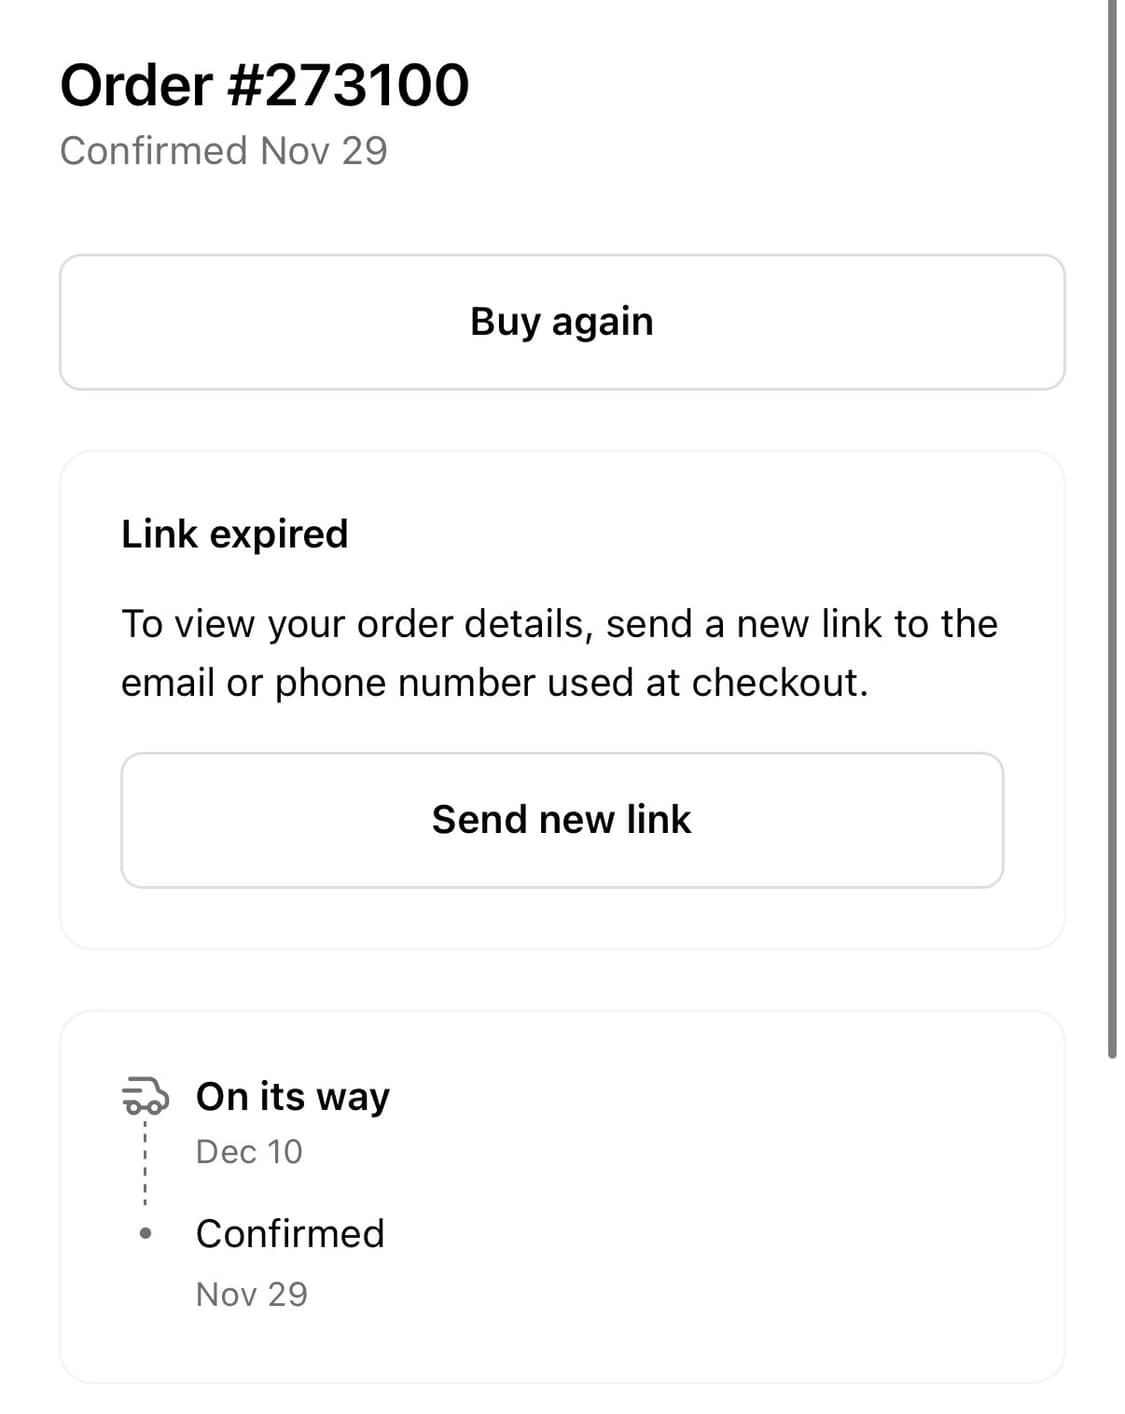Select the On its way status
1125x1414 pixels.
click(292, 1097)
